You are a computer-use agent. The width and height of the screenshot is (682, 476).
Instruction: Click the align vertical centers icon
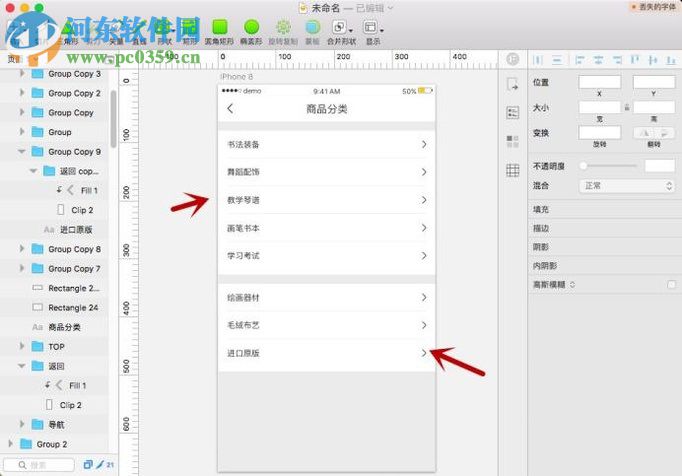(652, 60)
